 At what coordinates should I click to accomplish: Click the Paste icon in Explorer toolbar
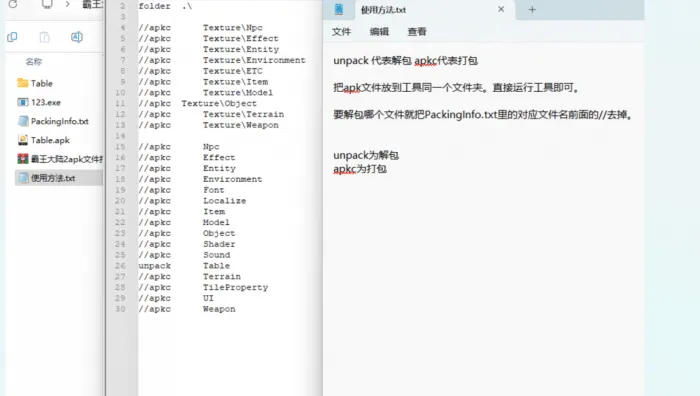tap(45, 37)
